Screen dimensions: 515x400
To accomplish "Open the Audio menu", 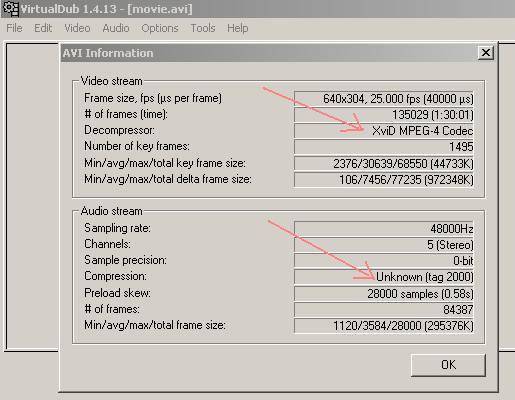I will pos(116,28).
